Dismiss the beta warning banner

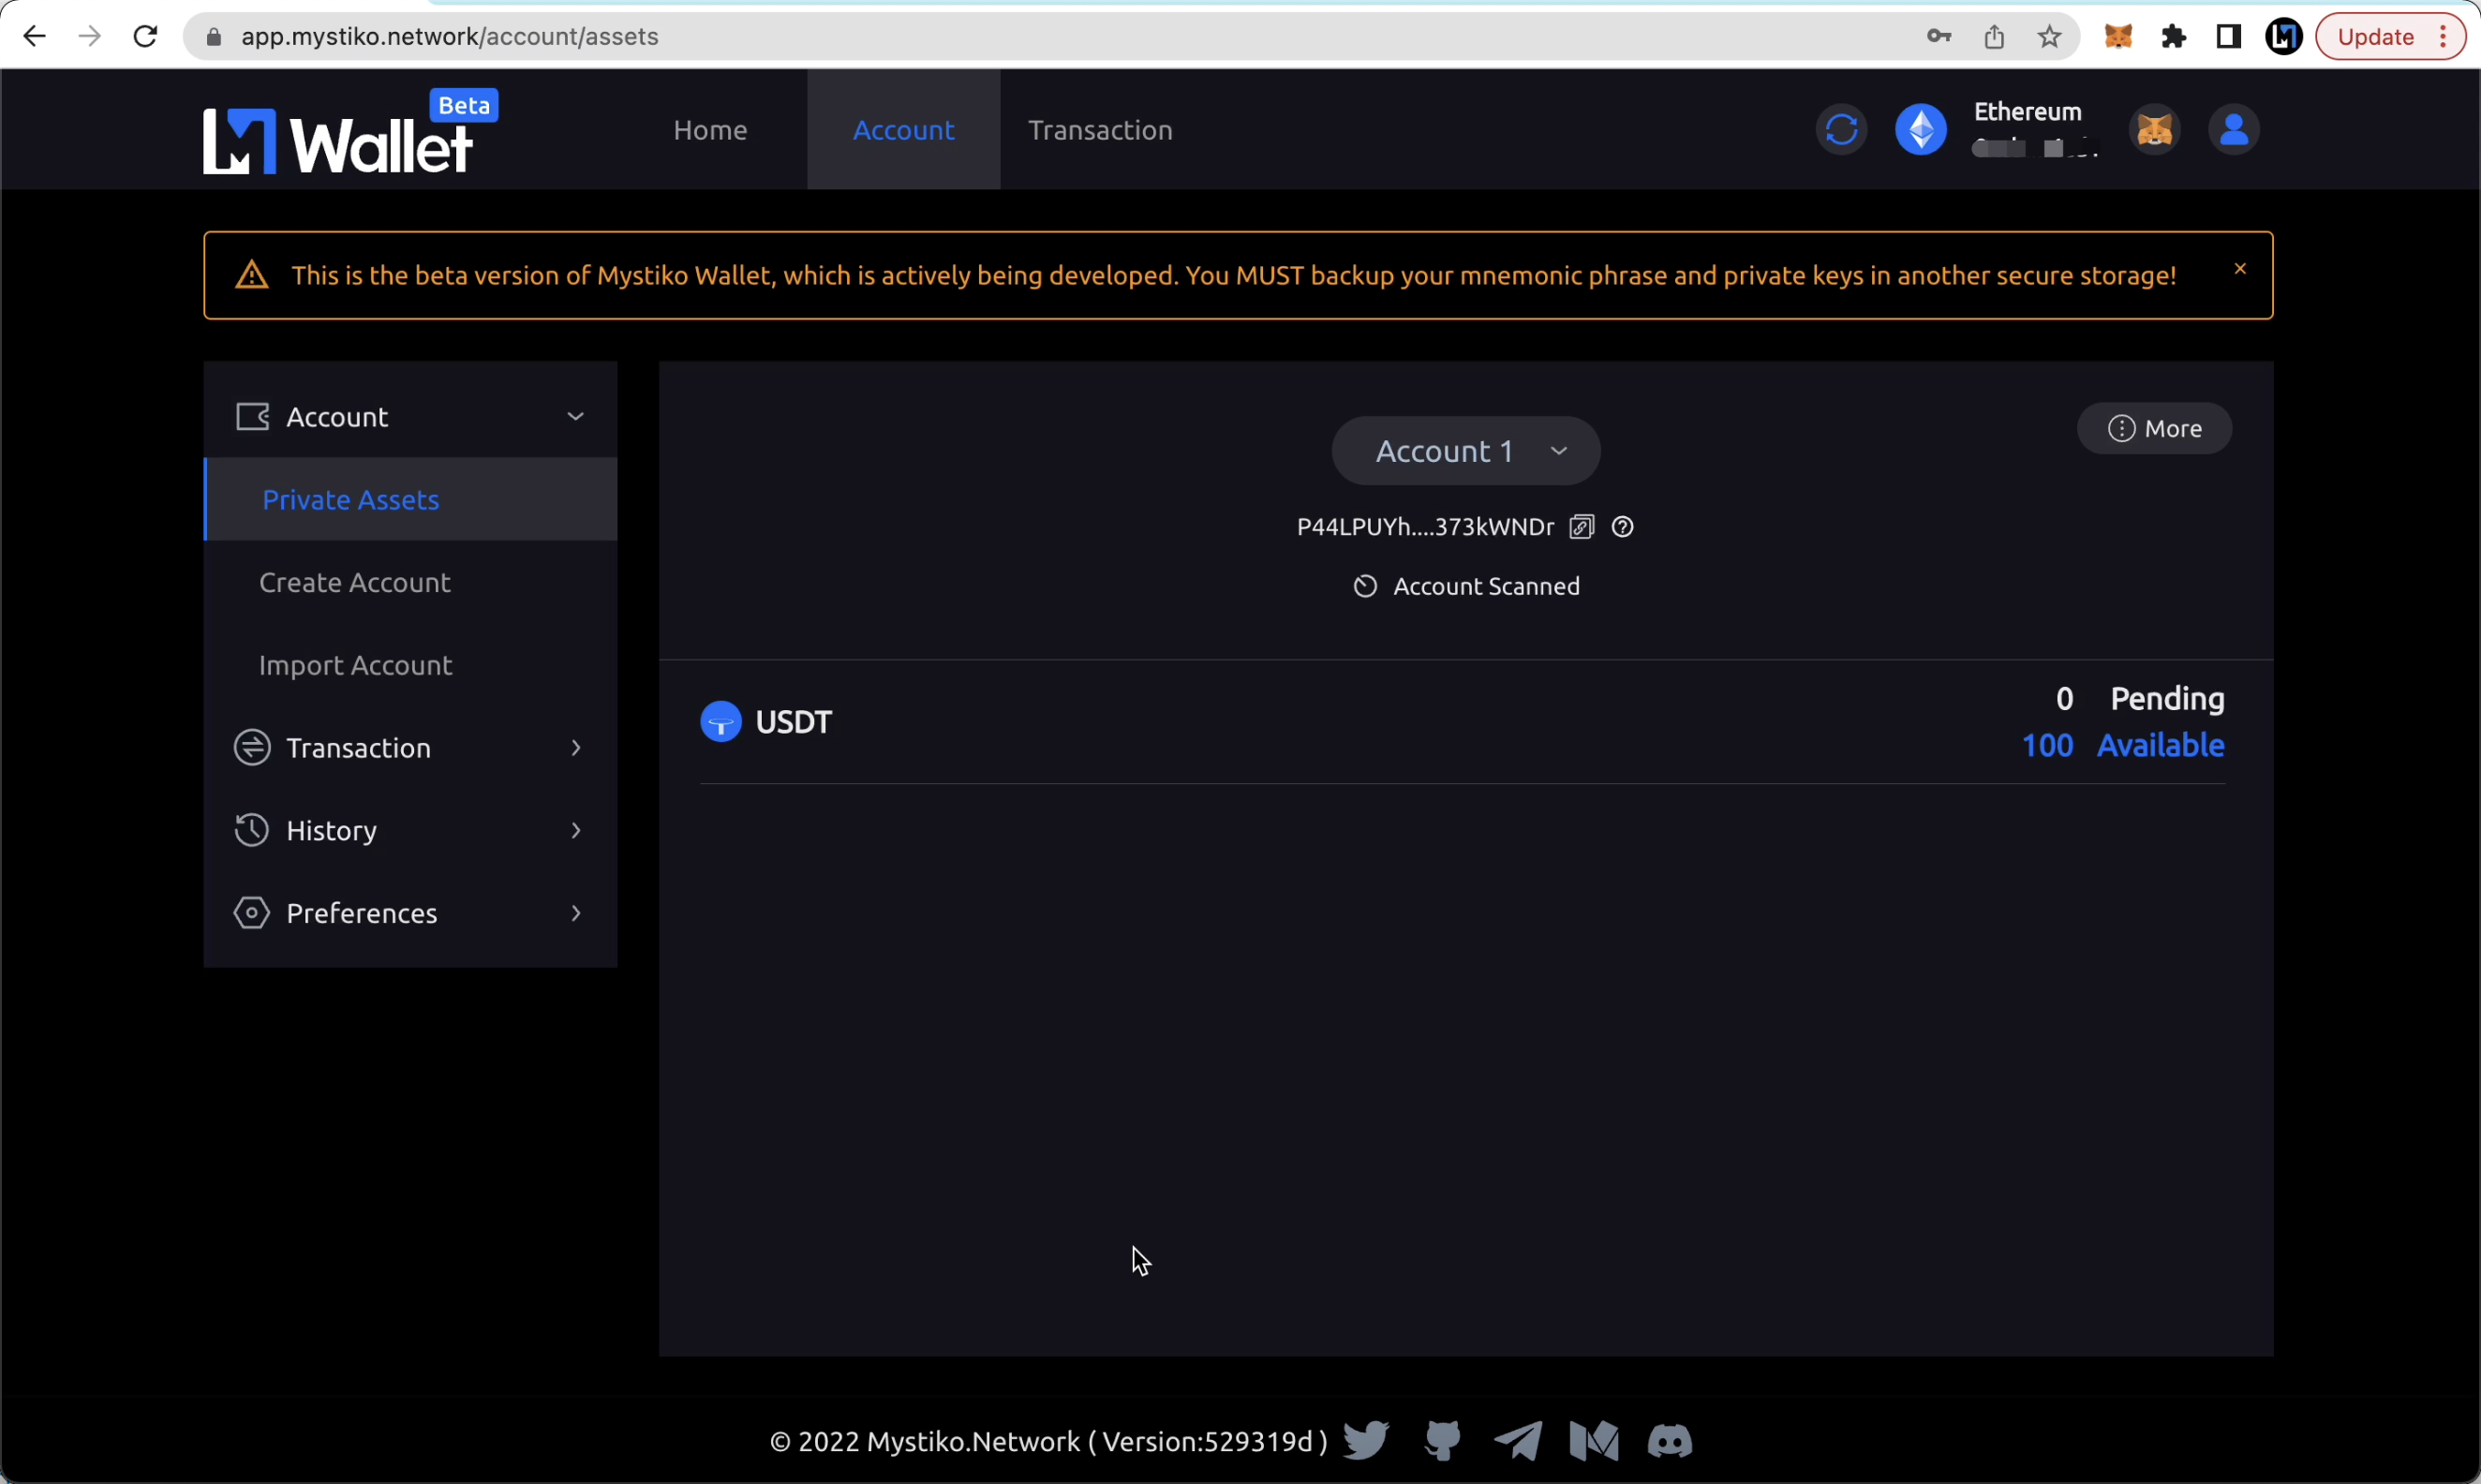pos(2240,269)
